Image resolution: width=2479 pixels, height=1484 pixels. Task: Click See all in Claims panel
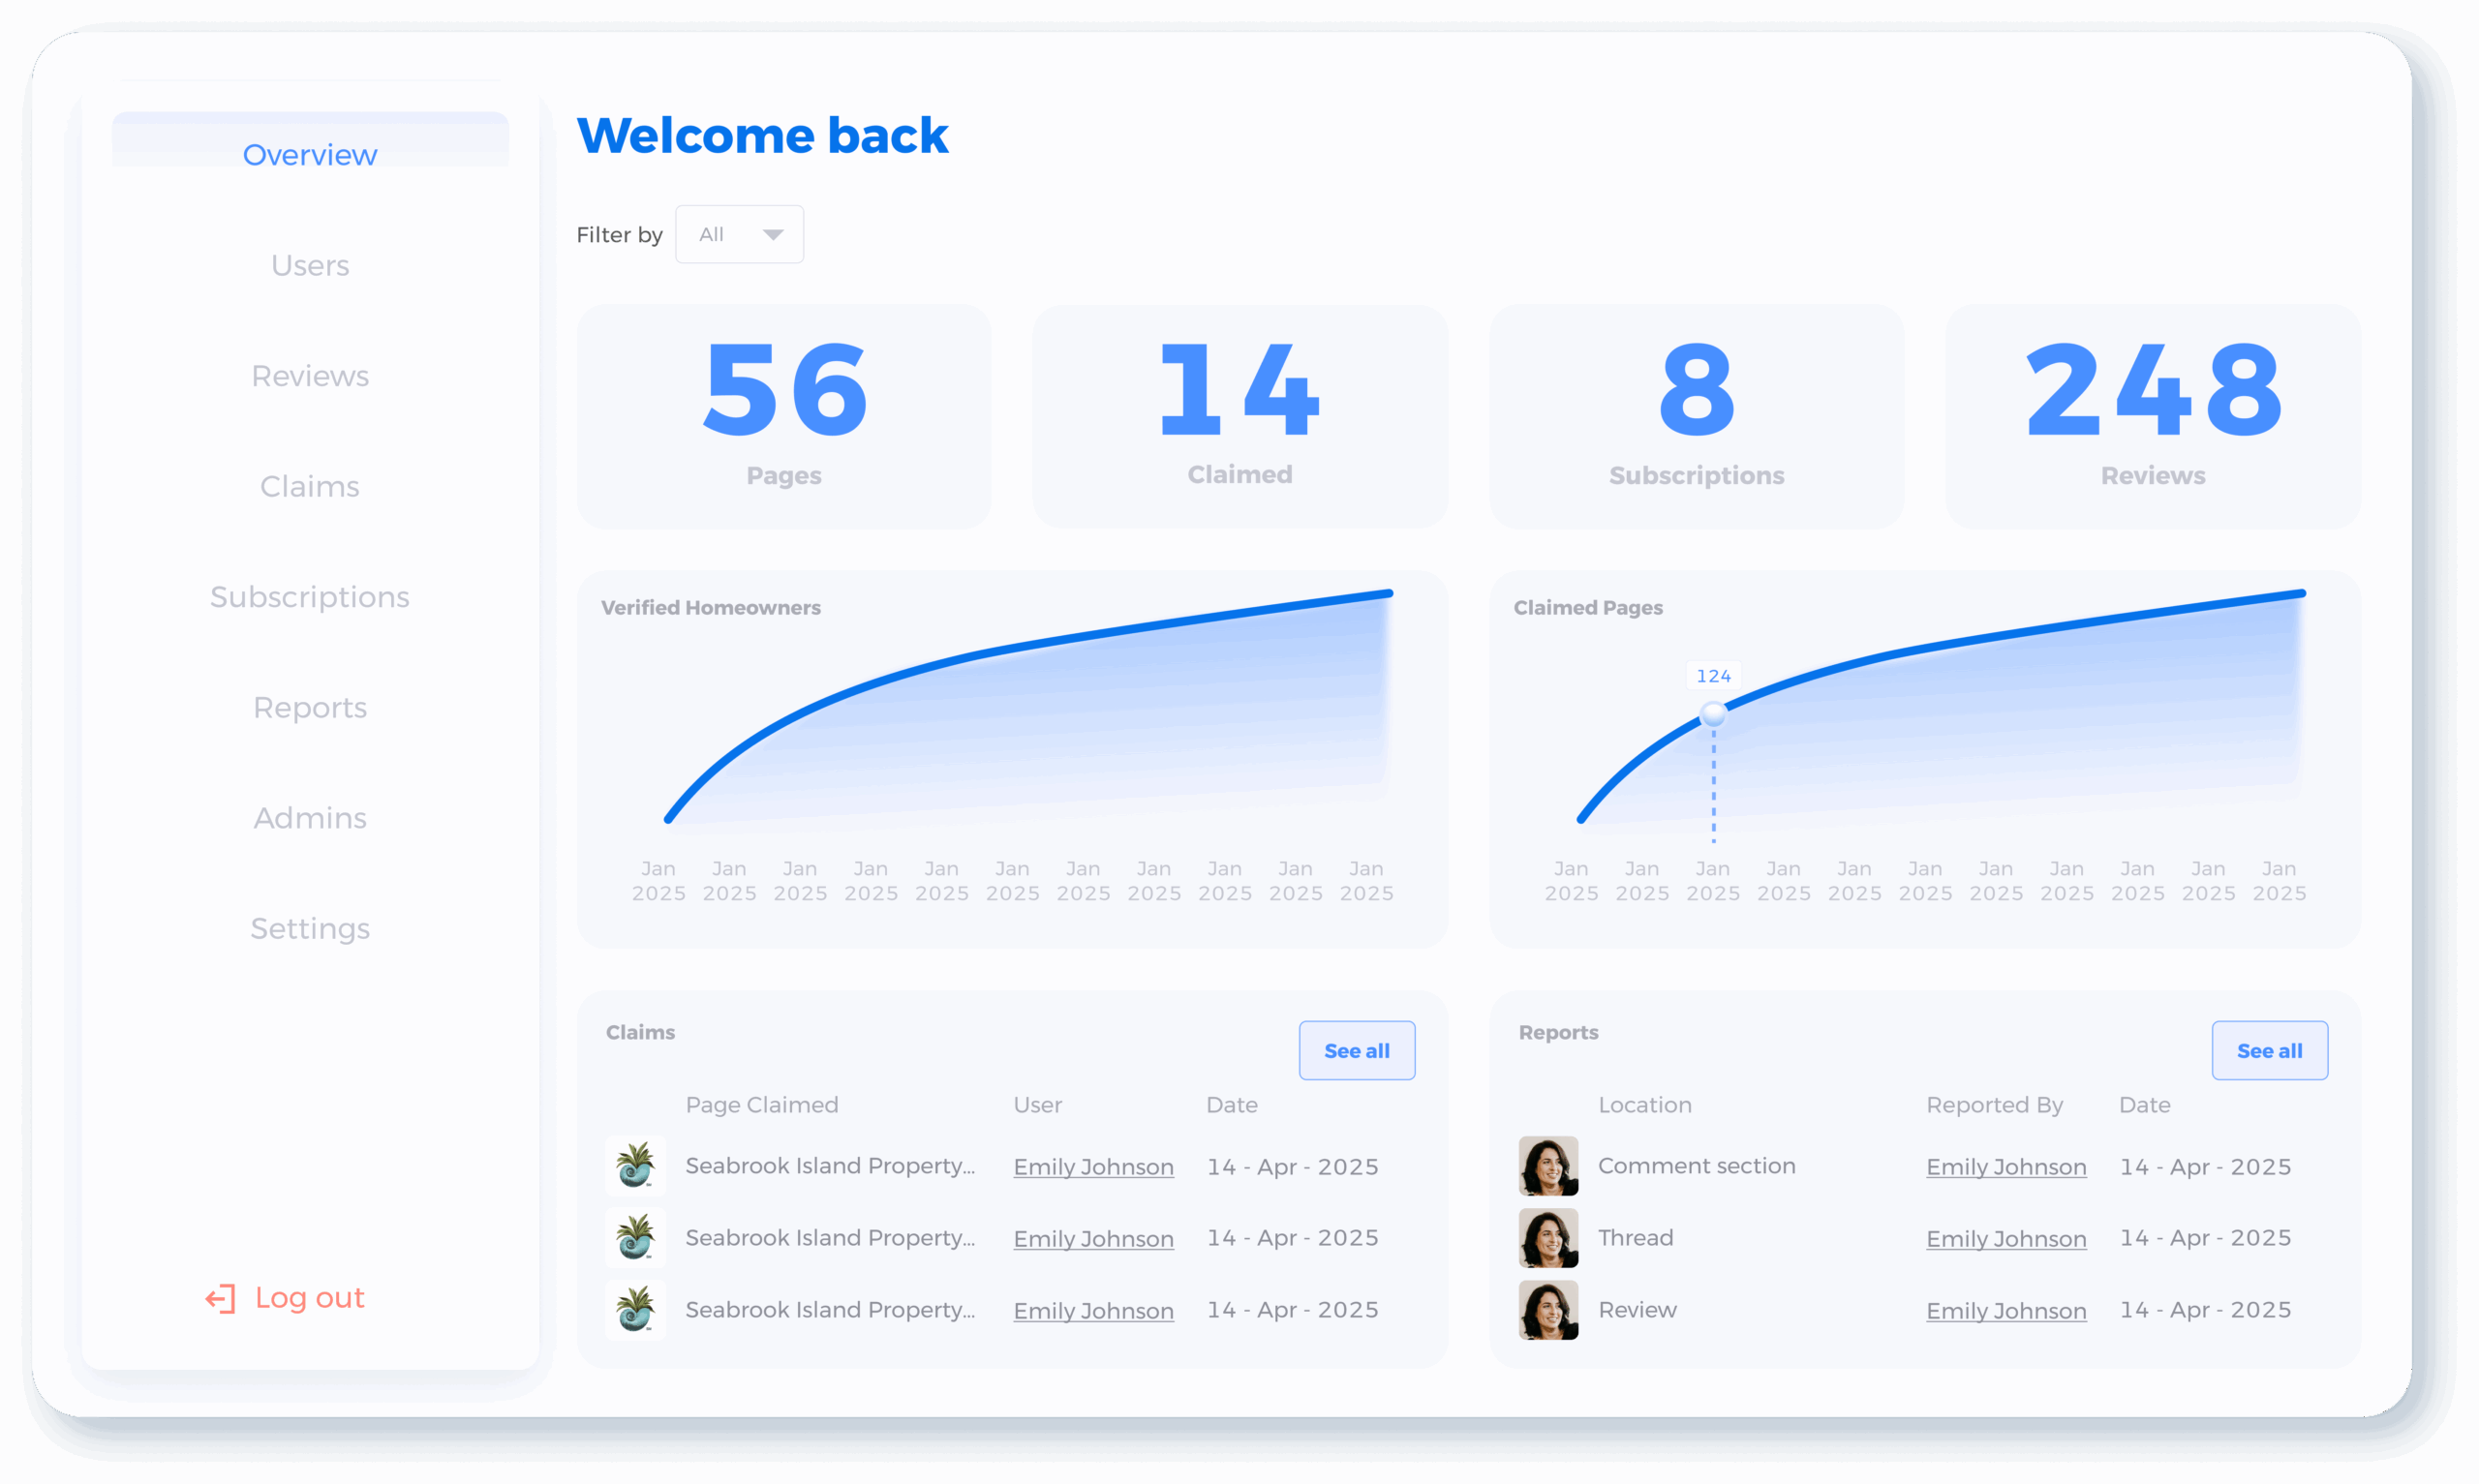tap(1357, 1050)
